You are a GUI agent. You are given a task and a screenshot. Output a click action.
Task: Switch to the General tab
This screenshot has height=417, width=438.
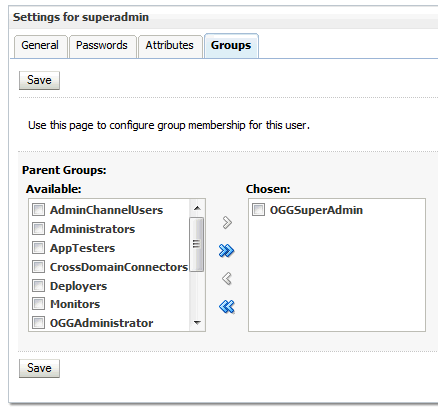[x=40, y=45]
